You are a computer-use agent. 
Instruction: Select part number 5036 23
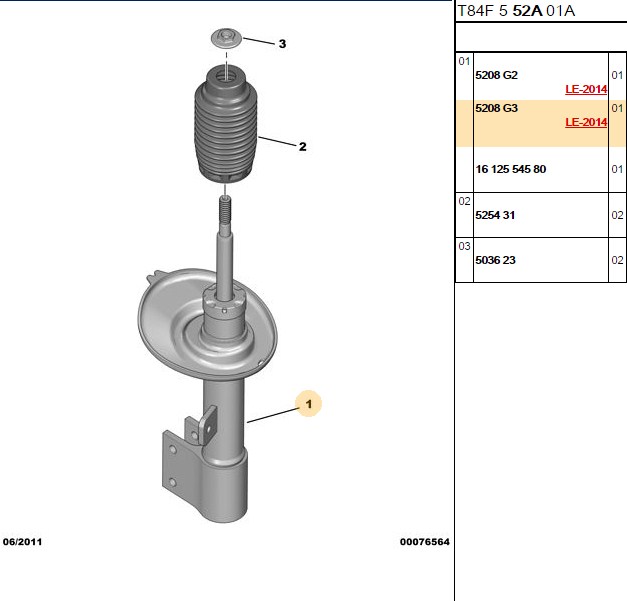[x=495, y=260]
